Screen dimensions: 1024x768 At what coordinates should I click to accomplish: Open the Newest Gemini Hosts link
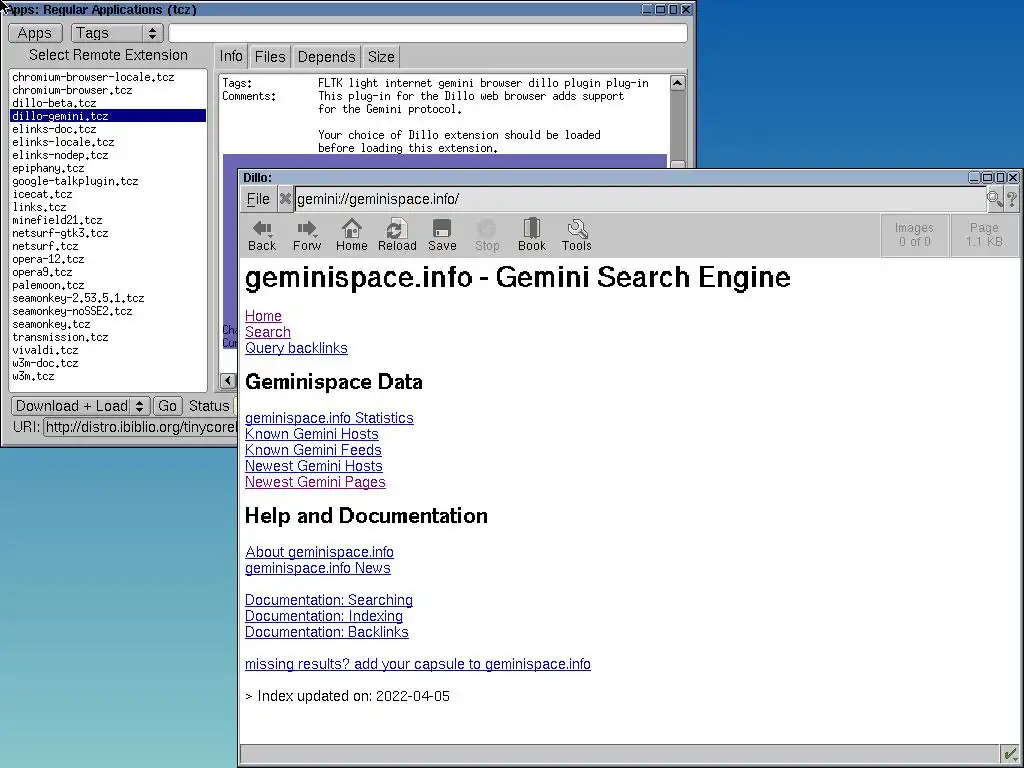coord(313,466)
